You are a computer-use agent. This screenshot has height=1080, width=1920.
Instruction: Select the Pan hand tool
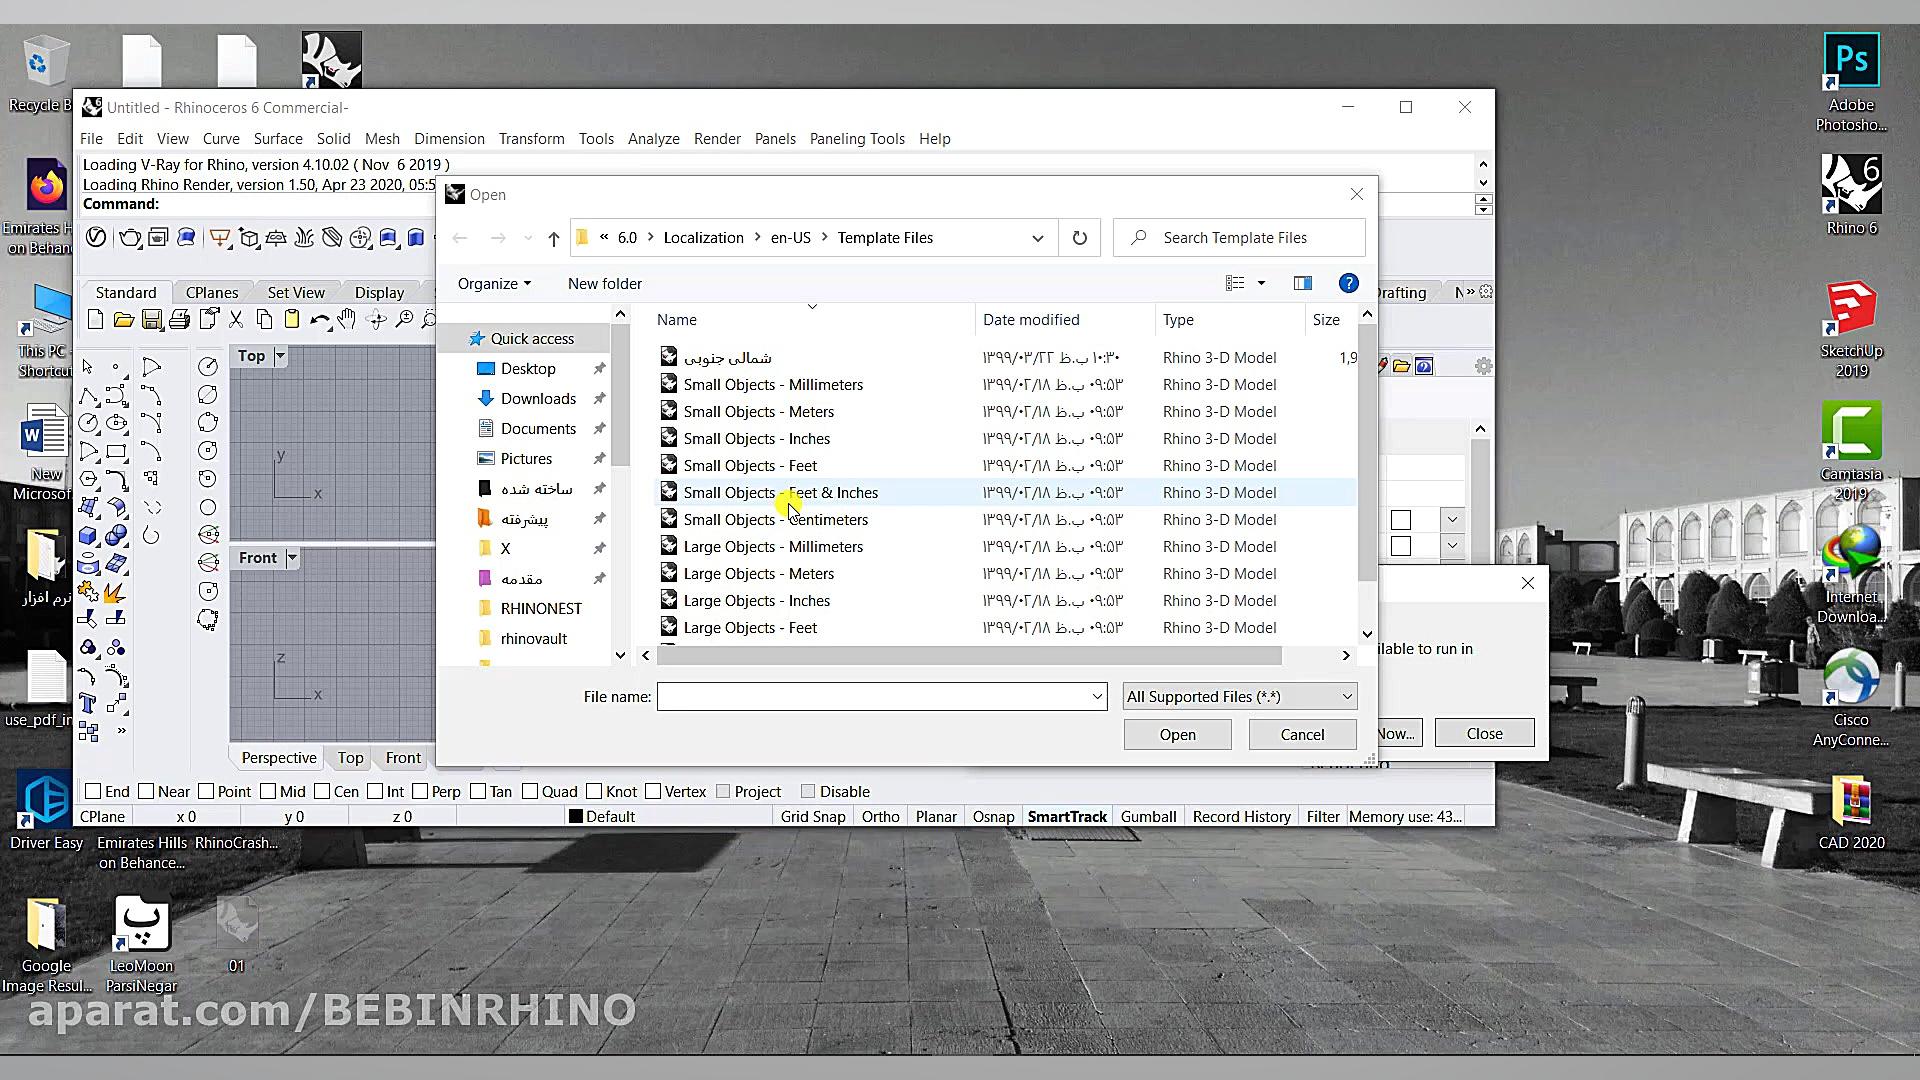click(x=347, y=320)
